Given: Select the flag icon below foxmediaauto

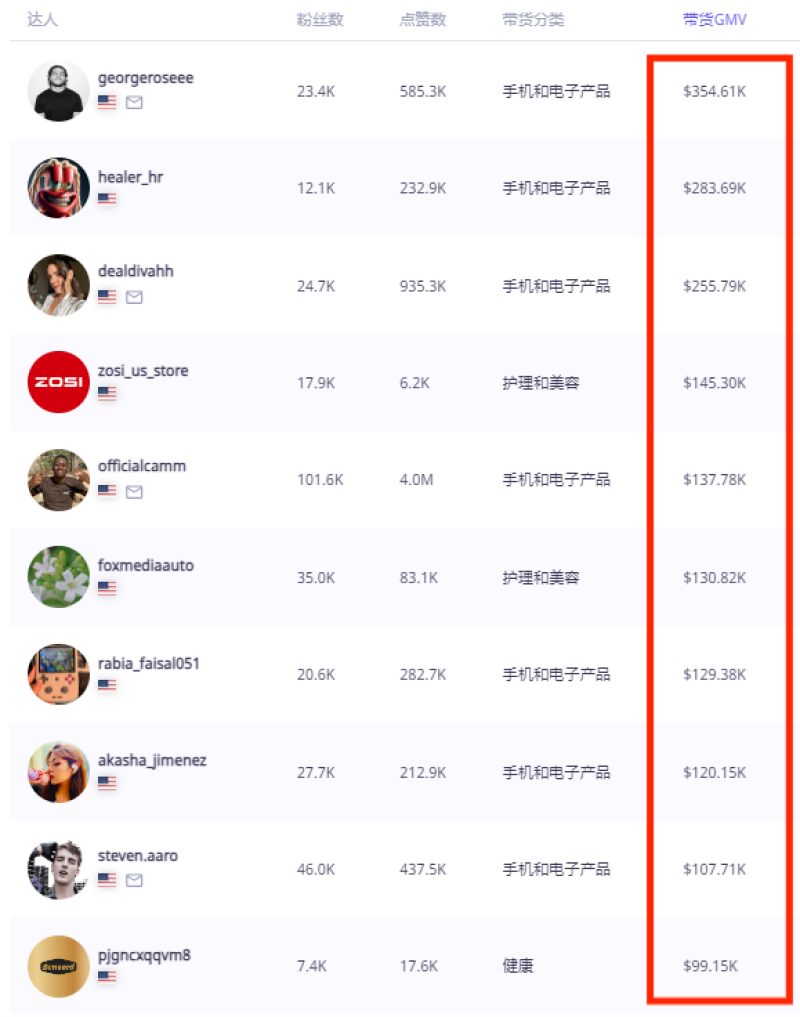Looking at the screenshot, I should [x=107, y=589].
